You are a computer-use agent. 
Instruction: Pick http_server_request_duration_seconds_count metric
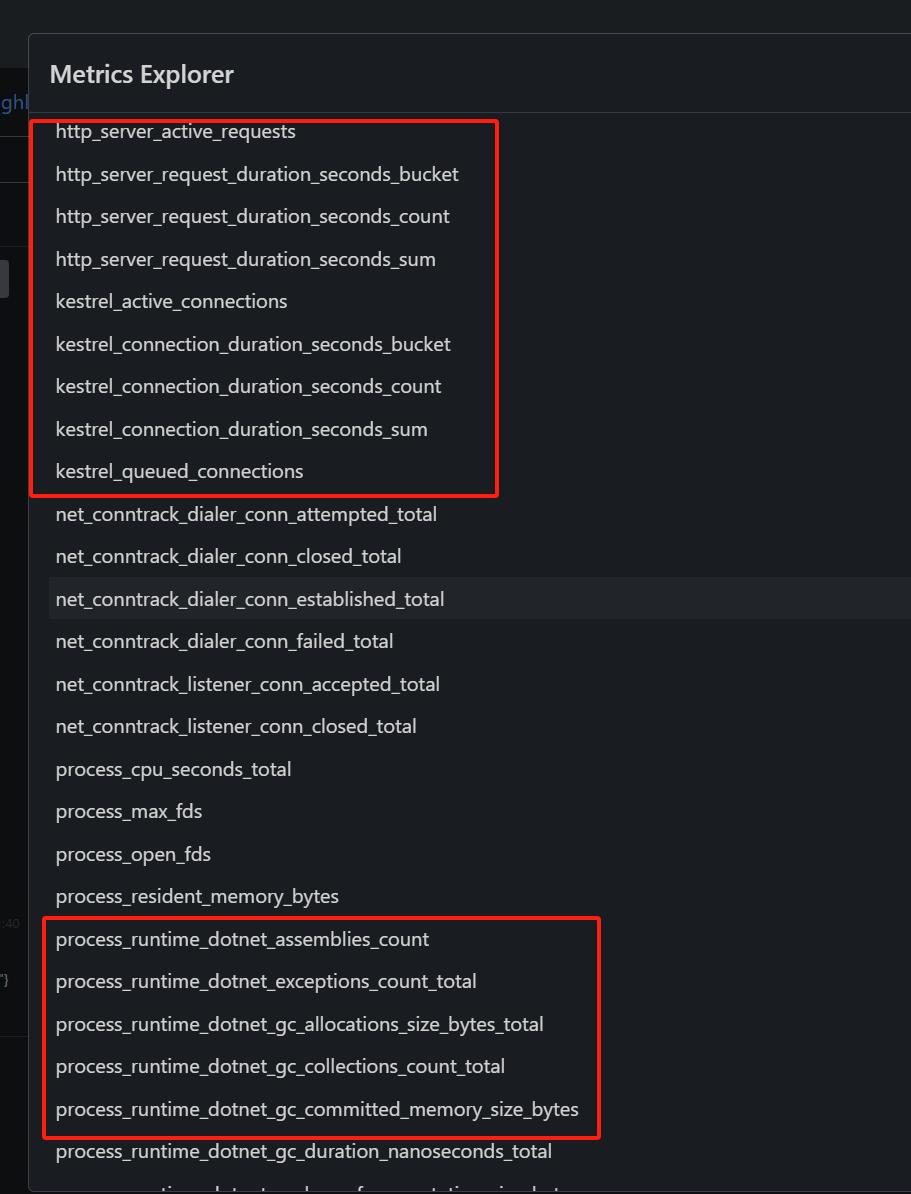pyautogui.click(x=252, y=217)
